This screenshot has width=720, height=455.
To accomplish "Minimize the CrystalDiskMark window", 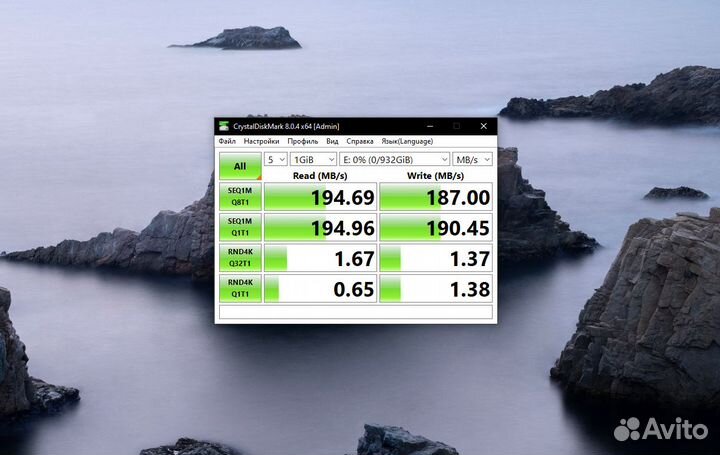I will (428, 126).
